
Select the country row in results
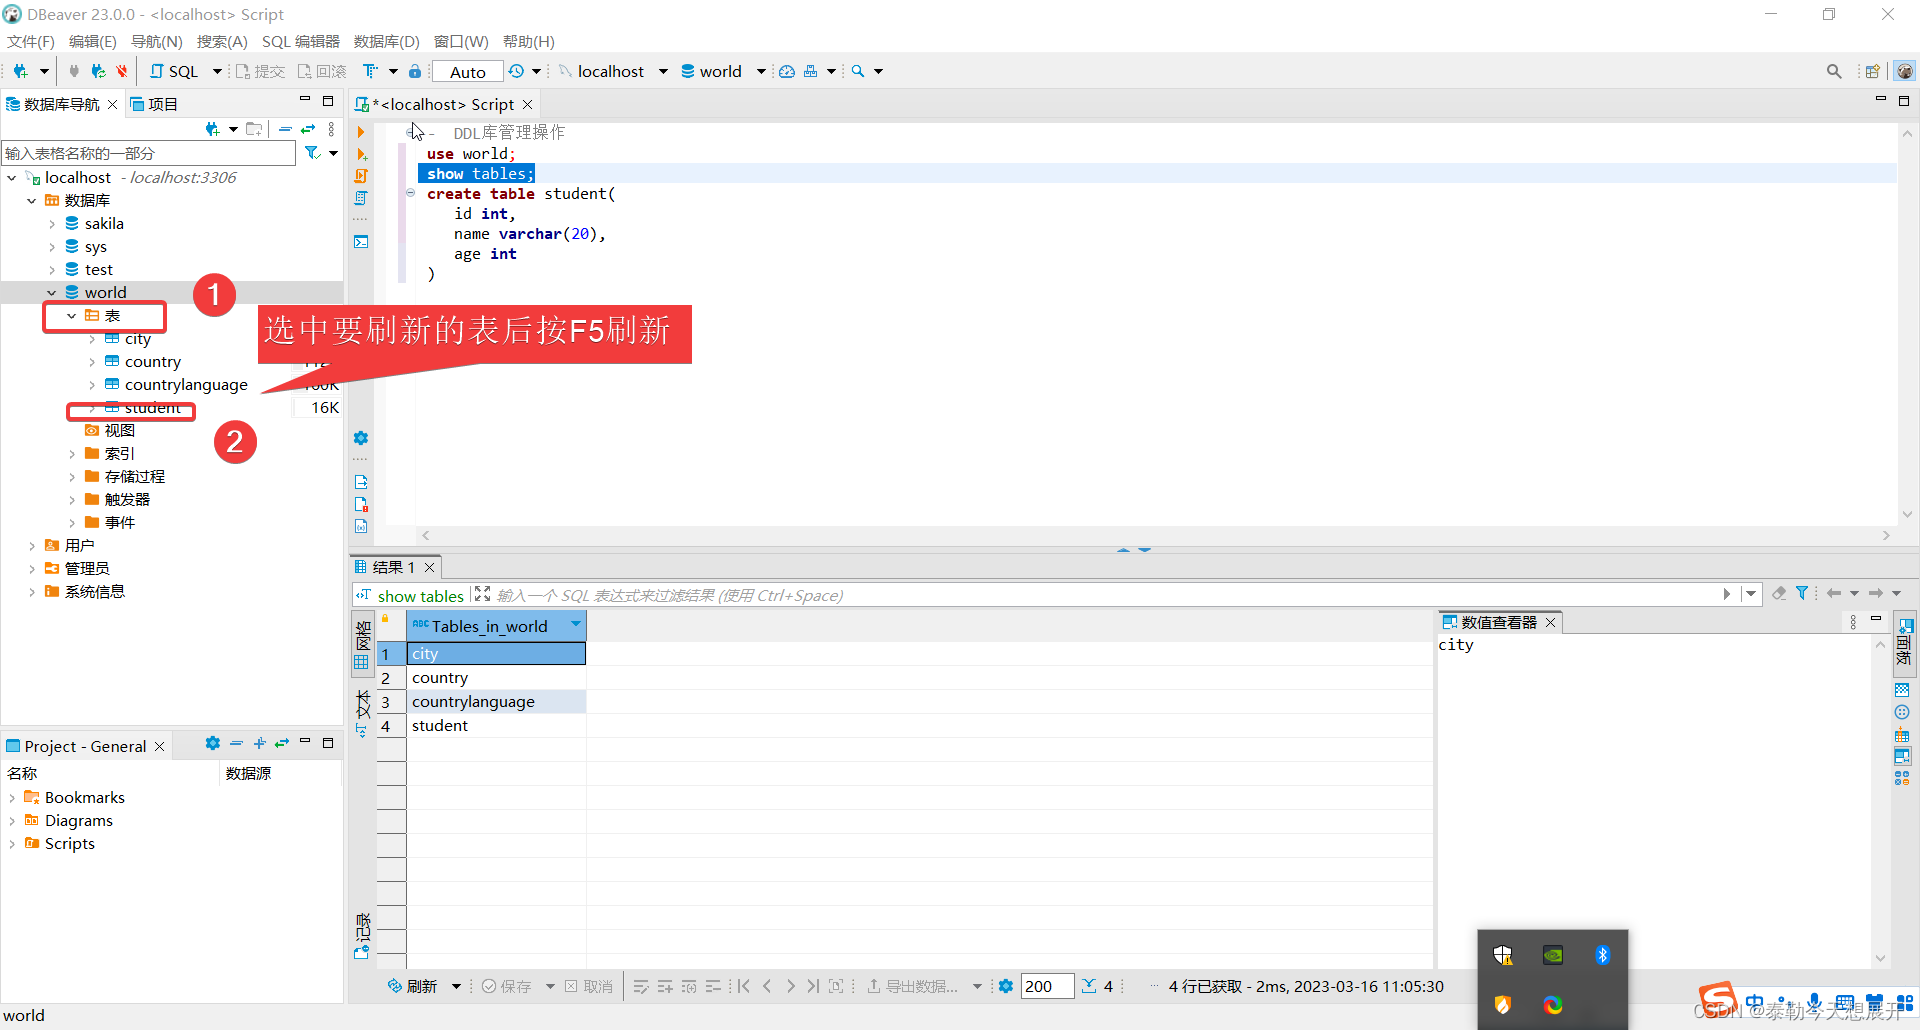(496, 677)
